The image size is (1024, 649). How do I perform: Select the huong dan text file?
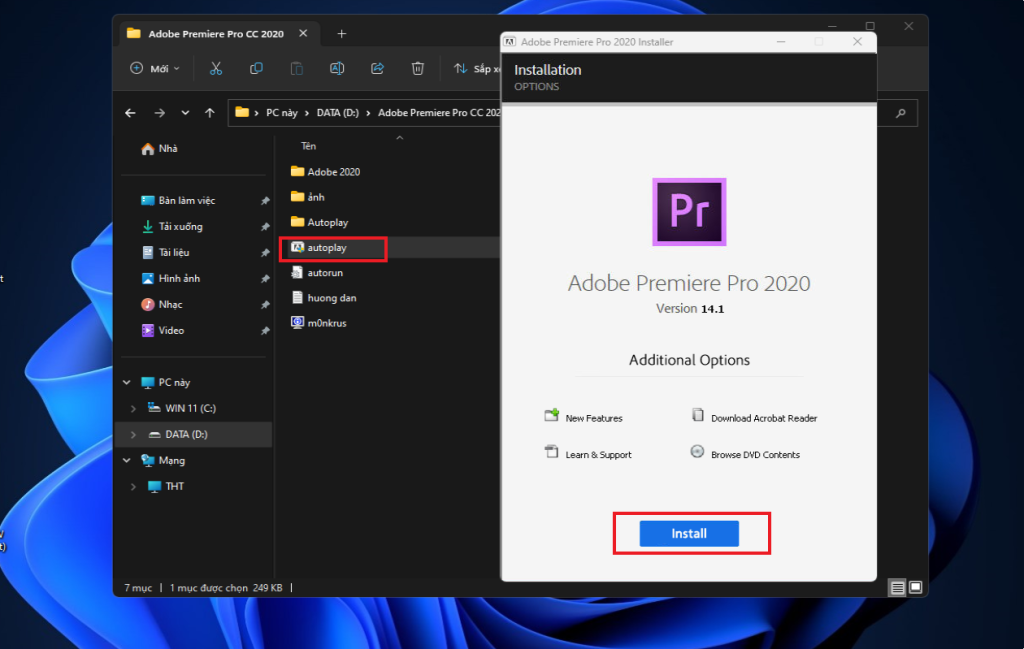[x=323, y=298]
